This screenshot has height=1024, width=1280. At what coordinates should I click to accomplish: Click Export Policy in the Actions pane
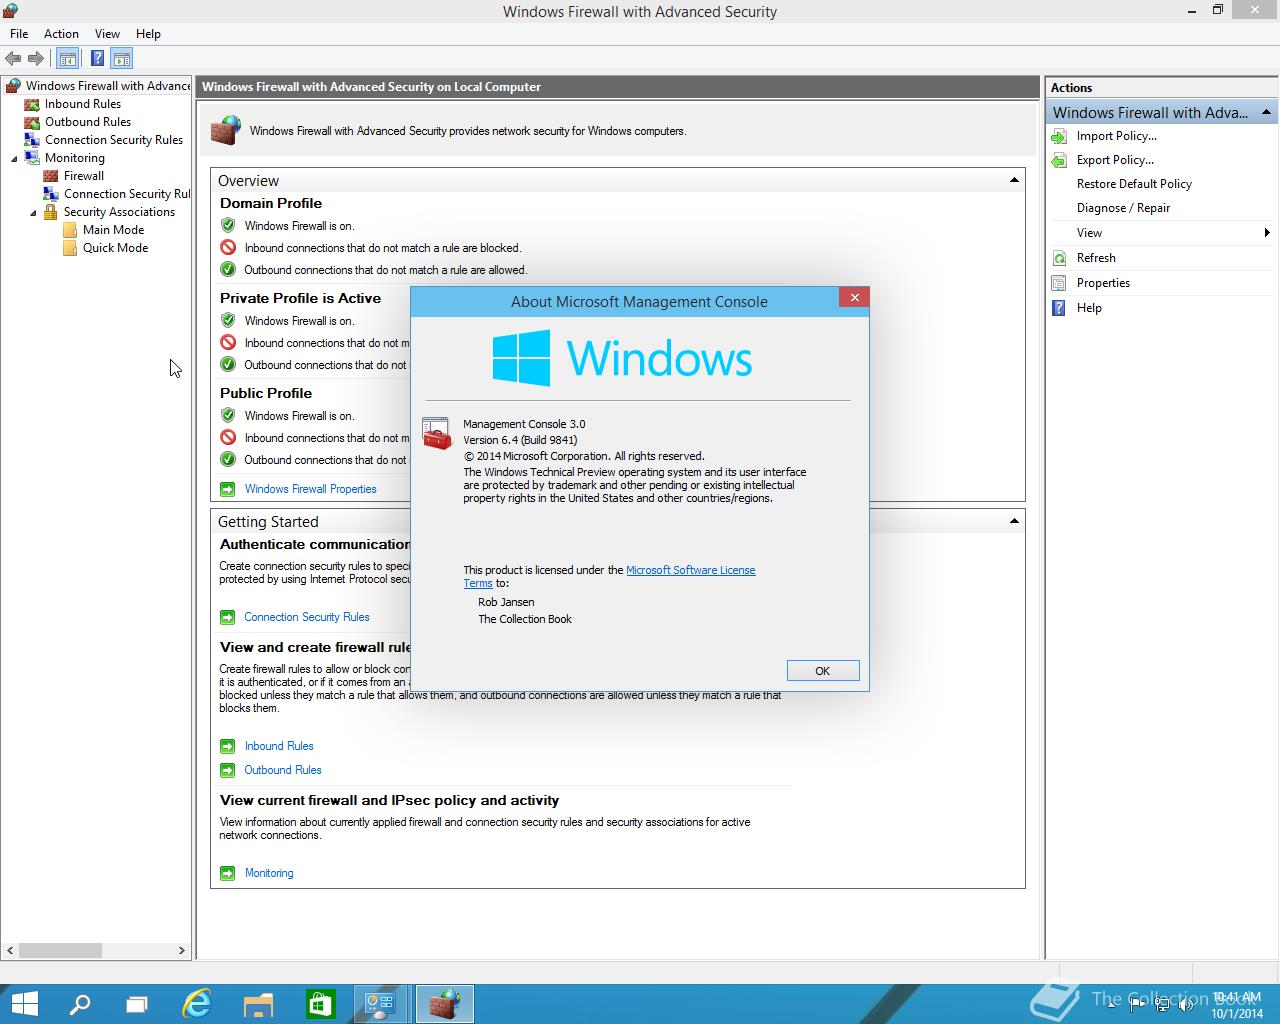tap(1115, 160)
